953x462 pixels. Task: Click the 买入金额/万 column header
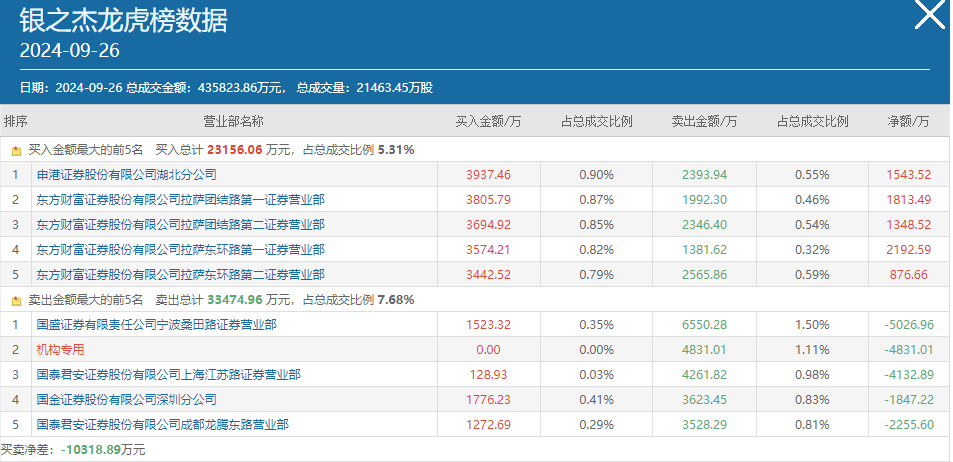(x=489, y=122)
